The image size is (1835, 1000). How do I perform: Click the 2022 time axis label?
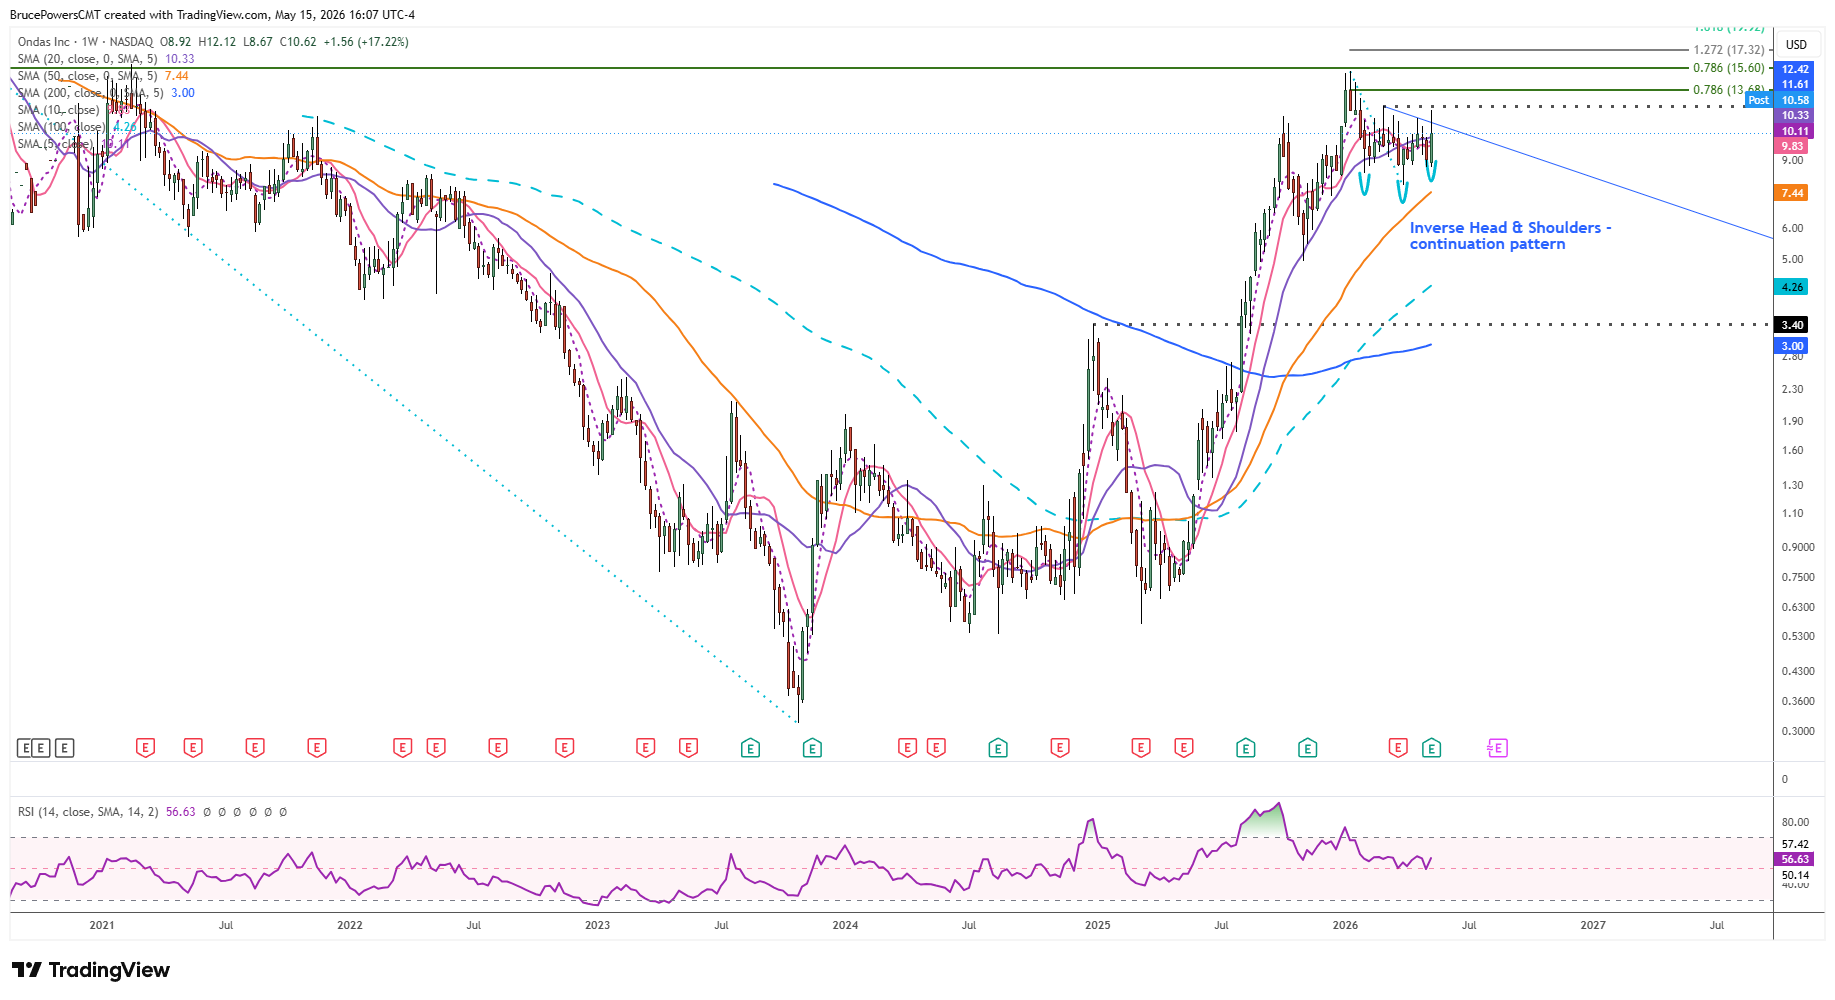pos(350,925)
